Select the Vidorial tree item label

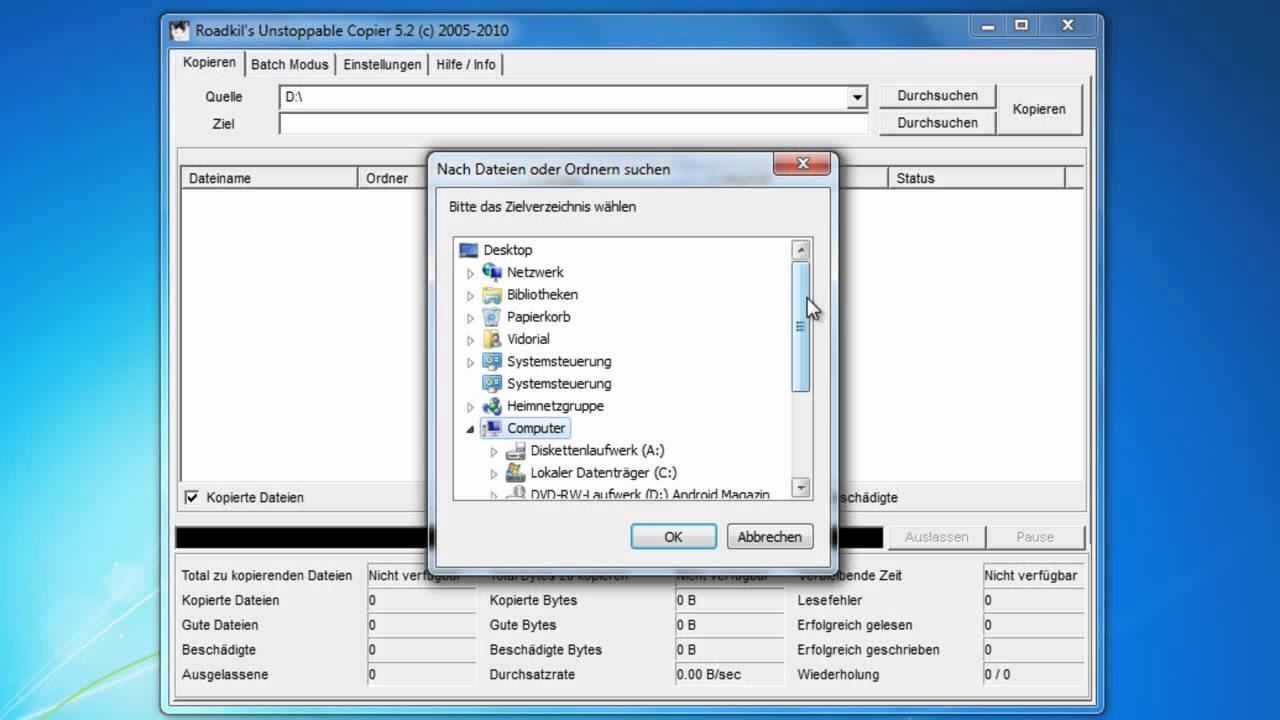click(x=528, y=339)
